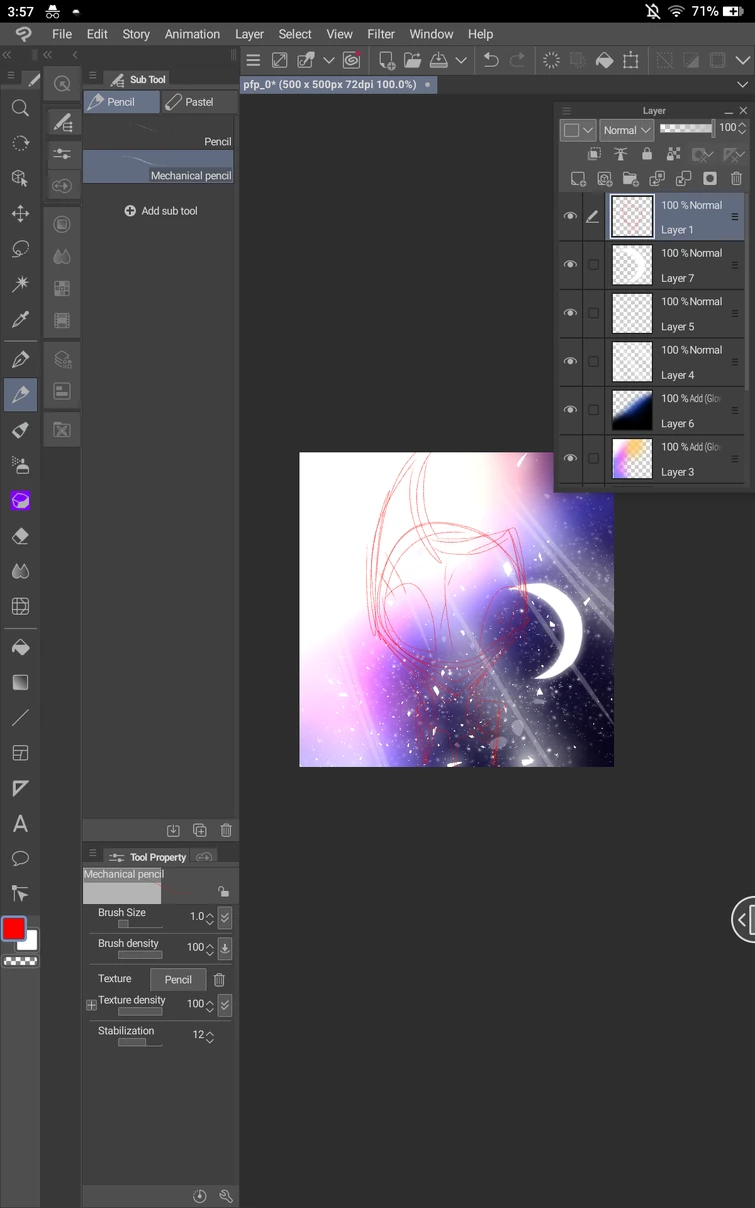Click the layer opacity slider

click(x=687, y=128)
